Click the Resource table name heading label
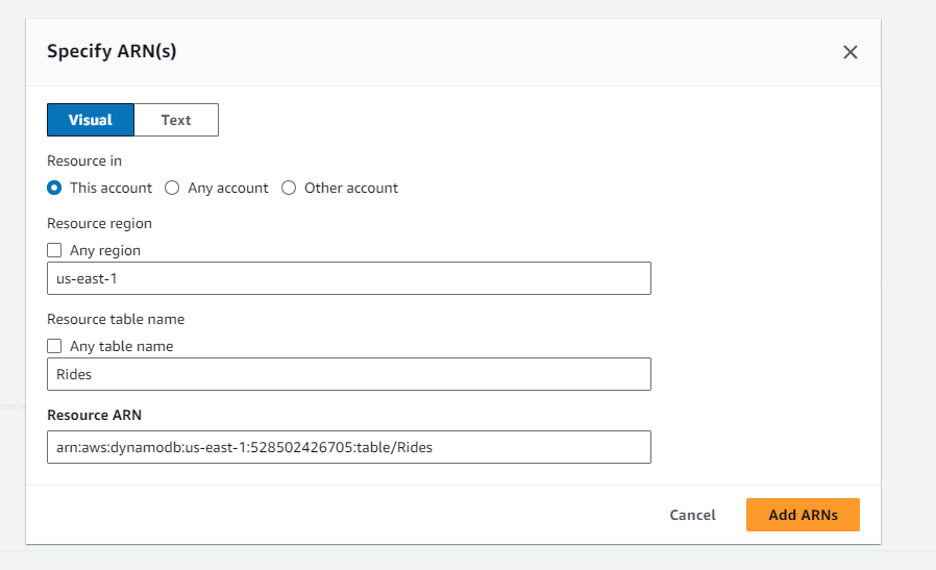The image size is (936, 570). click(116, 319)
